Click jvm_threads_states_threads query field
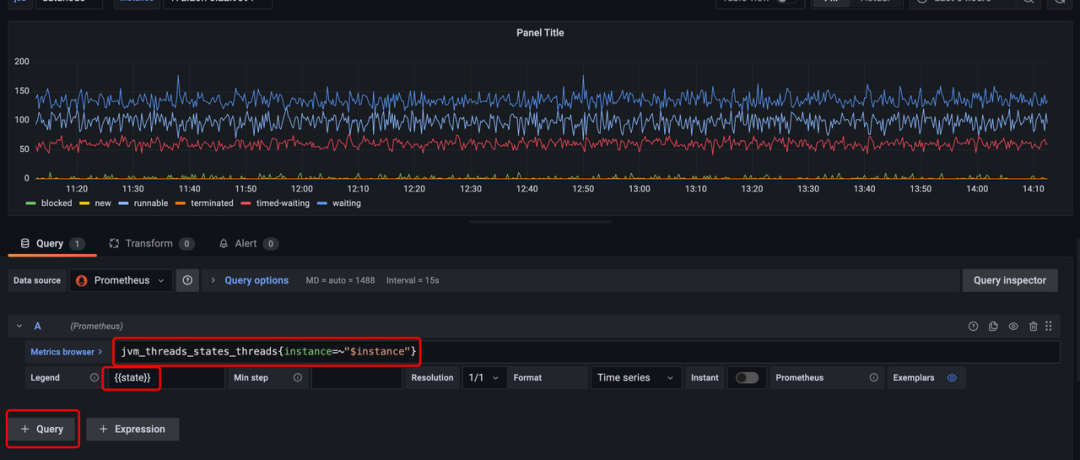The image size is (1080, 460). click(586, 352)
